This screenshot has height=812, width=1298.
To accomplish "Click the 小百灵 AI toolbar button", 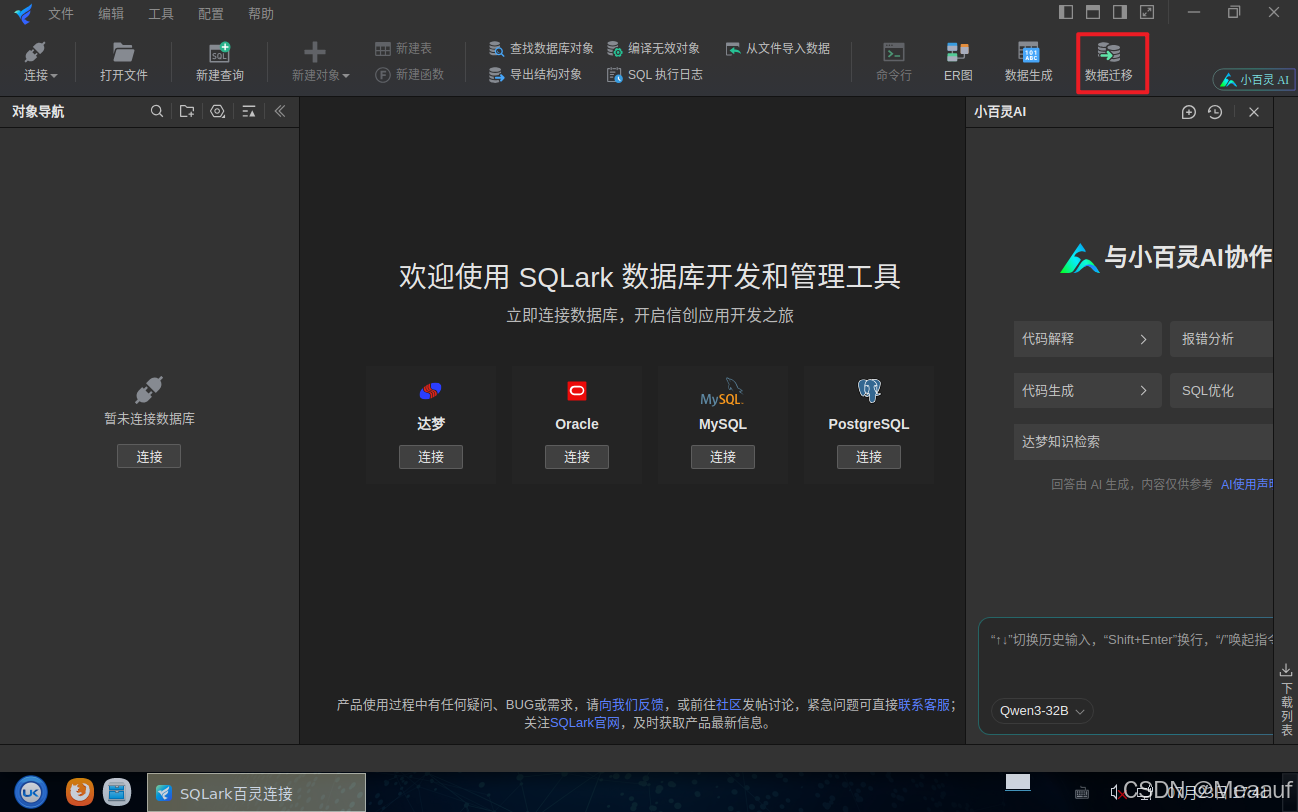I will pyautogui.click(x=1254, y=79).
